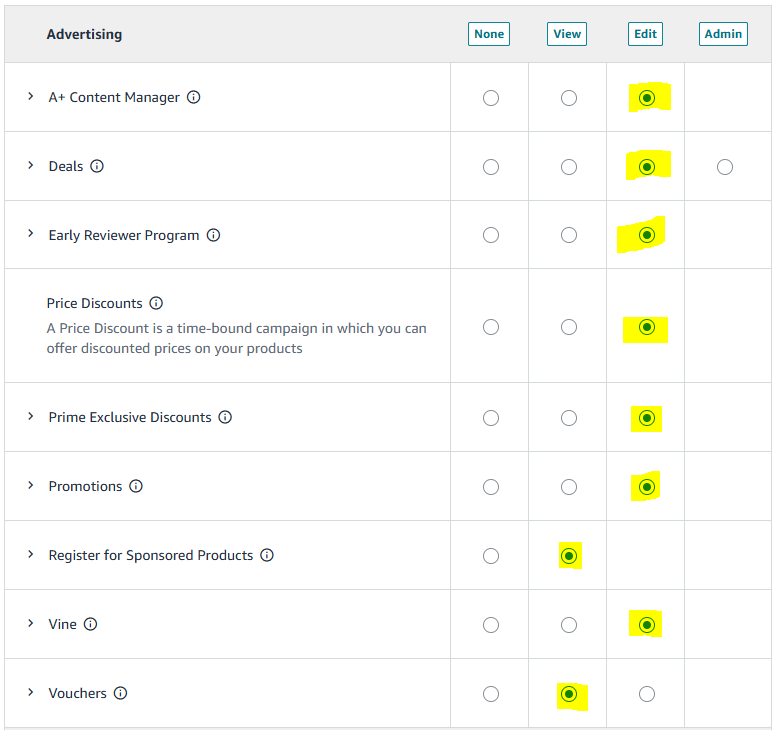Click info icon beside Deals
The height and width of the screenshot is (730, 777).
tap(97, 166)
